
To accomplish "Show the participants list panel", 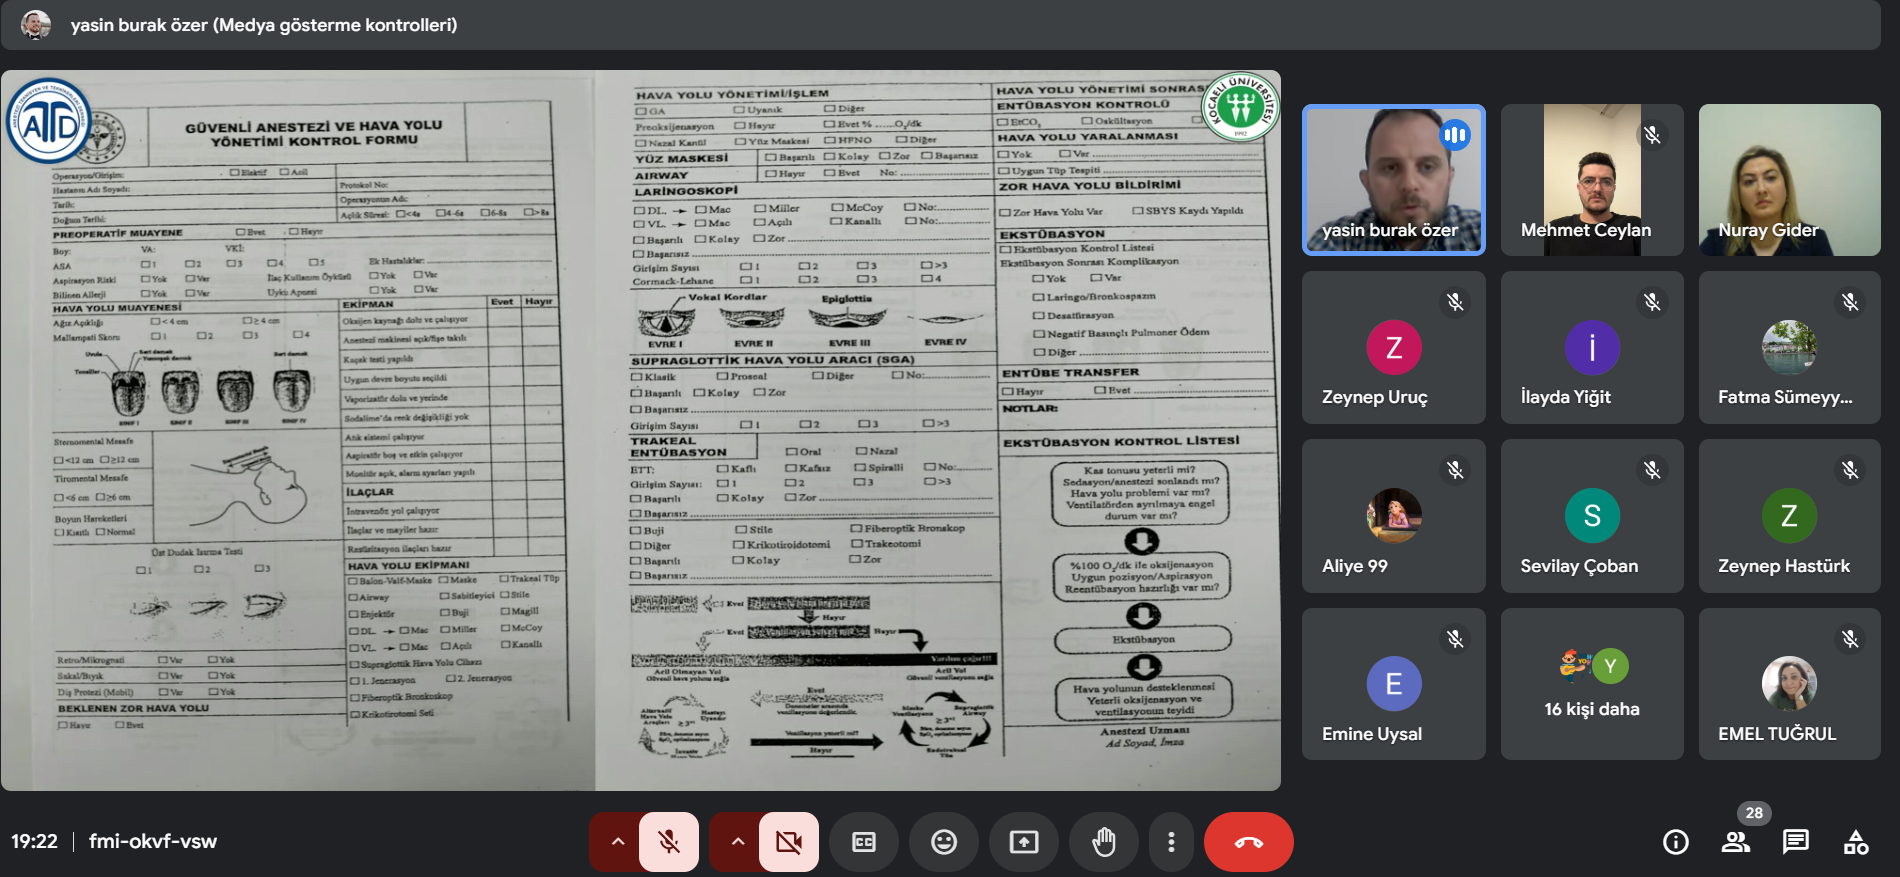I will pos(1736,842).
